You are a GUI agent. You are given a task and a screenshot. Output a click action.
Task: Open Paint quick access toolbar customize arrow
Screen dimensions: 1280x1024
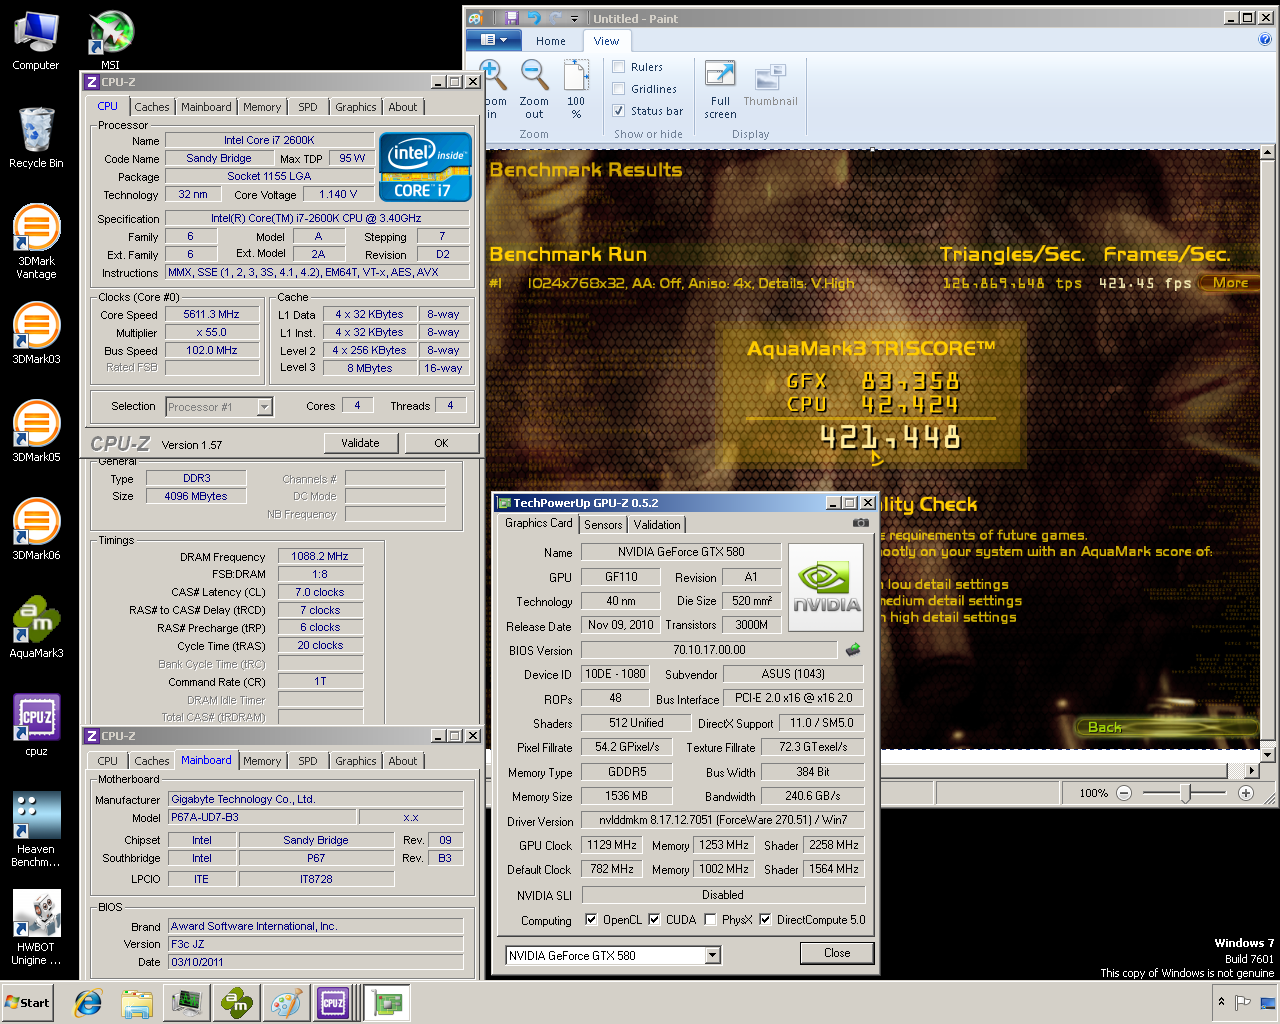[574, 18]
